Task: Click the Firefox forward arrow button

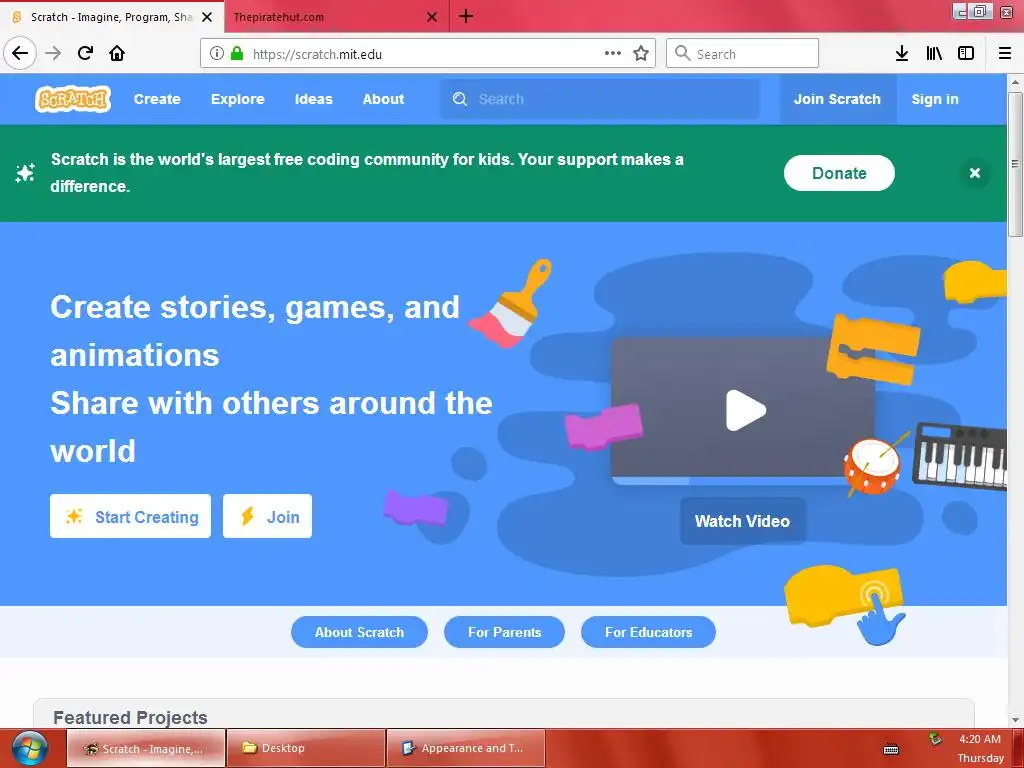Action: (x=53, y=53)
